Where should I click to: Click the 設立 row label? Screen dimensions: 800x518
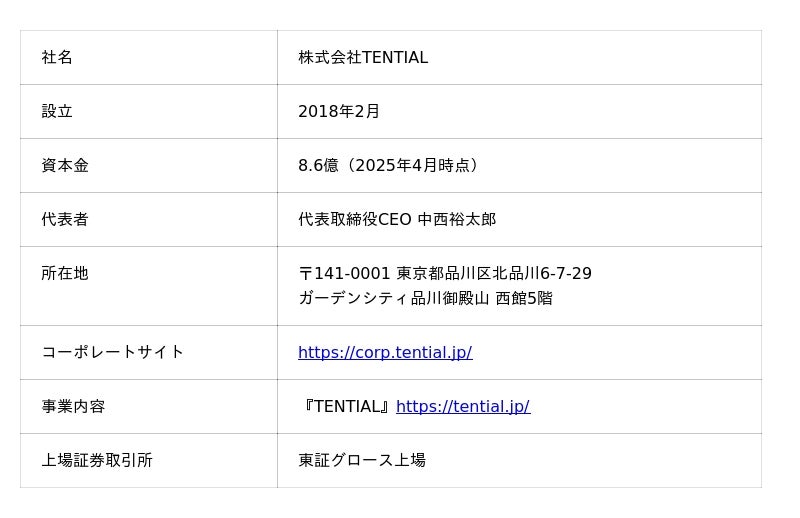57,112
